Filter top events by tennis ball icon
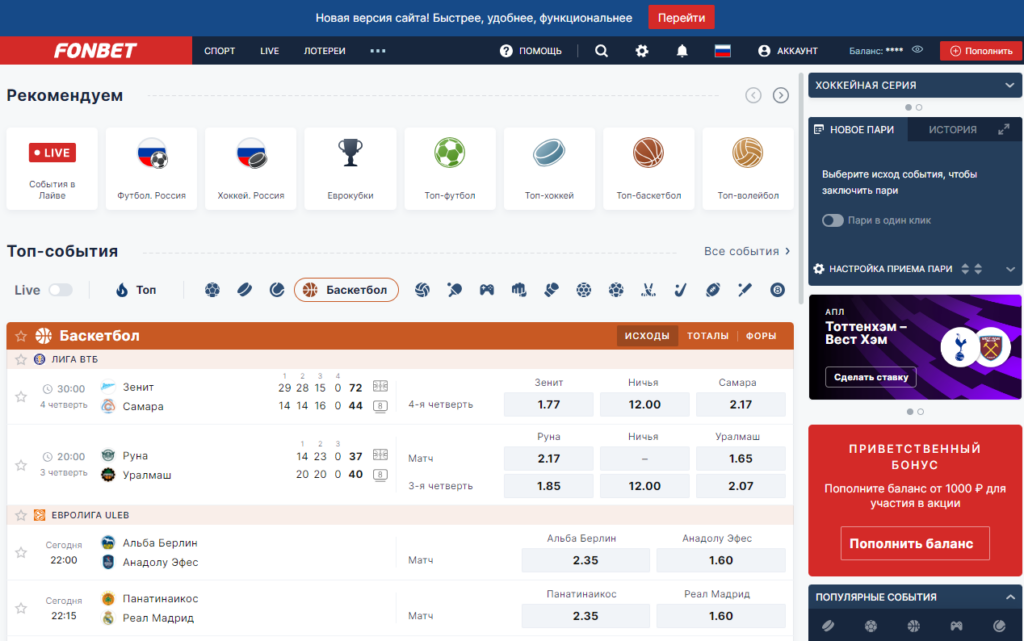The height and width of the screenshot is (641, 1024). tap(277, 290)
